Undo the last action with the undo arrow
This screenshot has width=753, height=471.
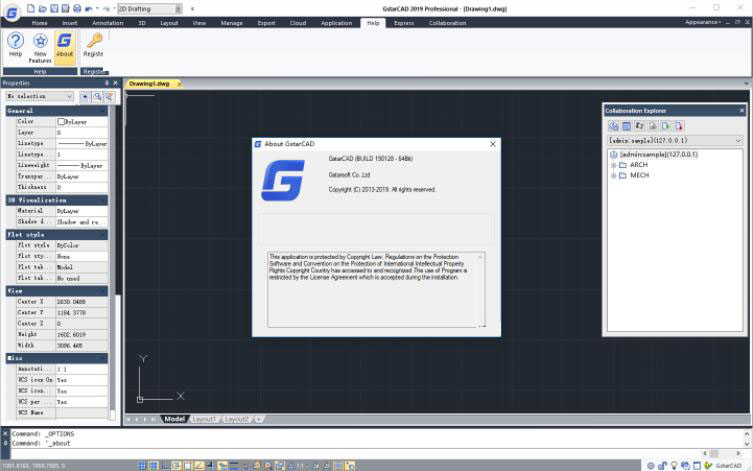click(88, 9)
